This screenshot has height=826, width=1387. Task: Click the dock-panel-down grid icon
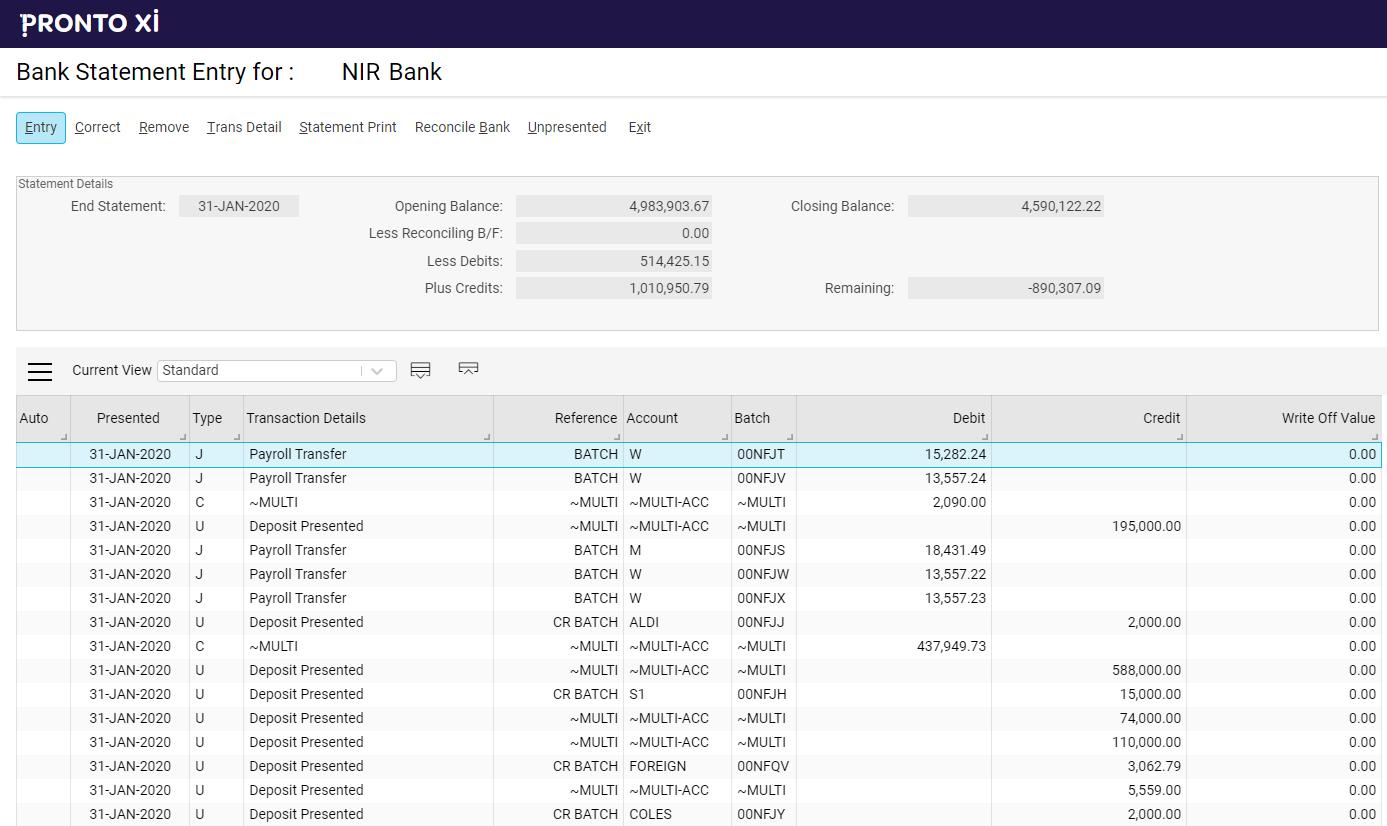pos(420,369)
